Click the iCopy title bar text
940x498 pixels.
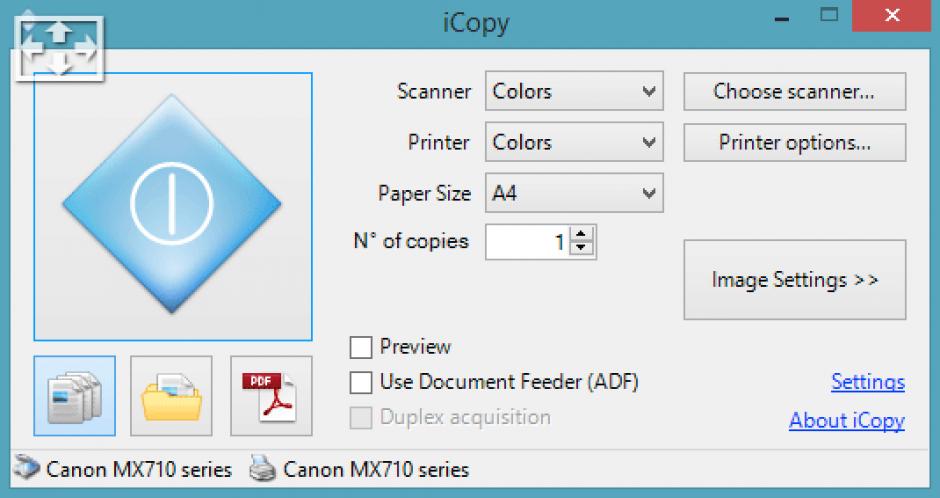(476, 23)
